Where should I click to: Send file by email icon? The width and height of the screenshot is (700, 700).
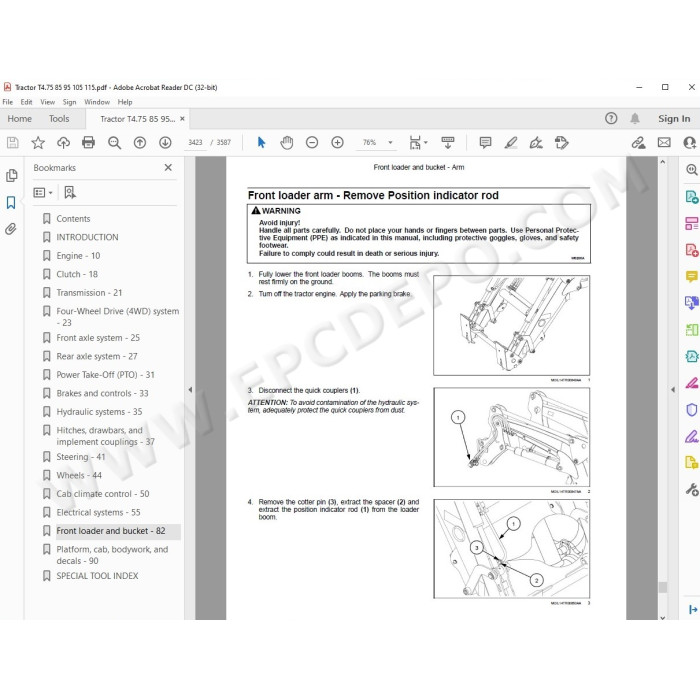[x=664, y=142]
